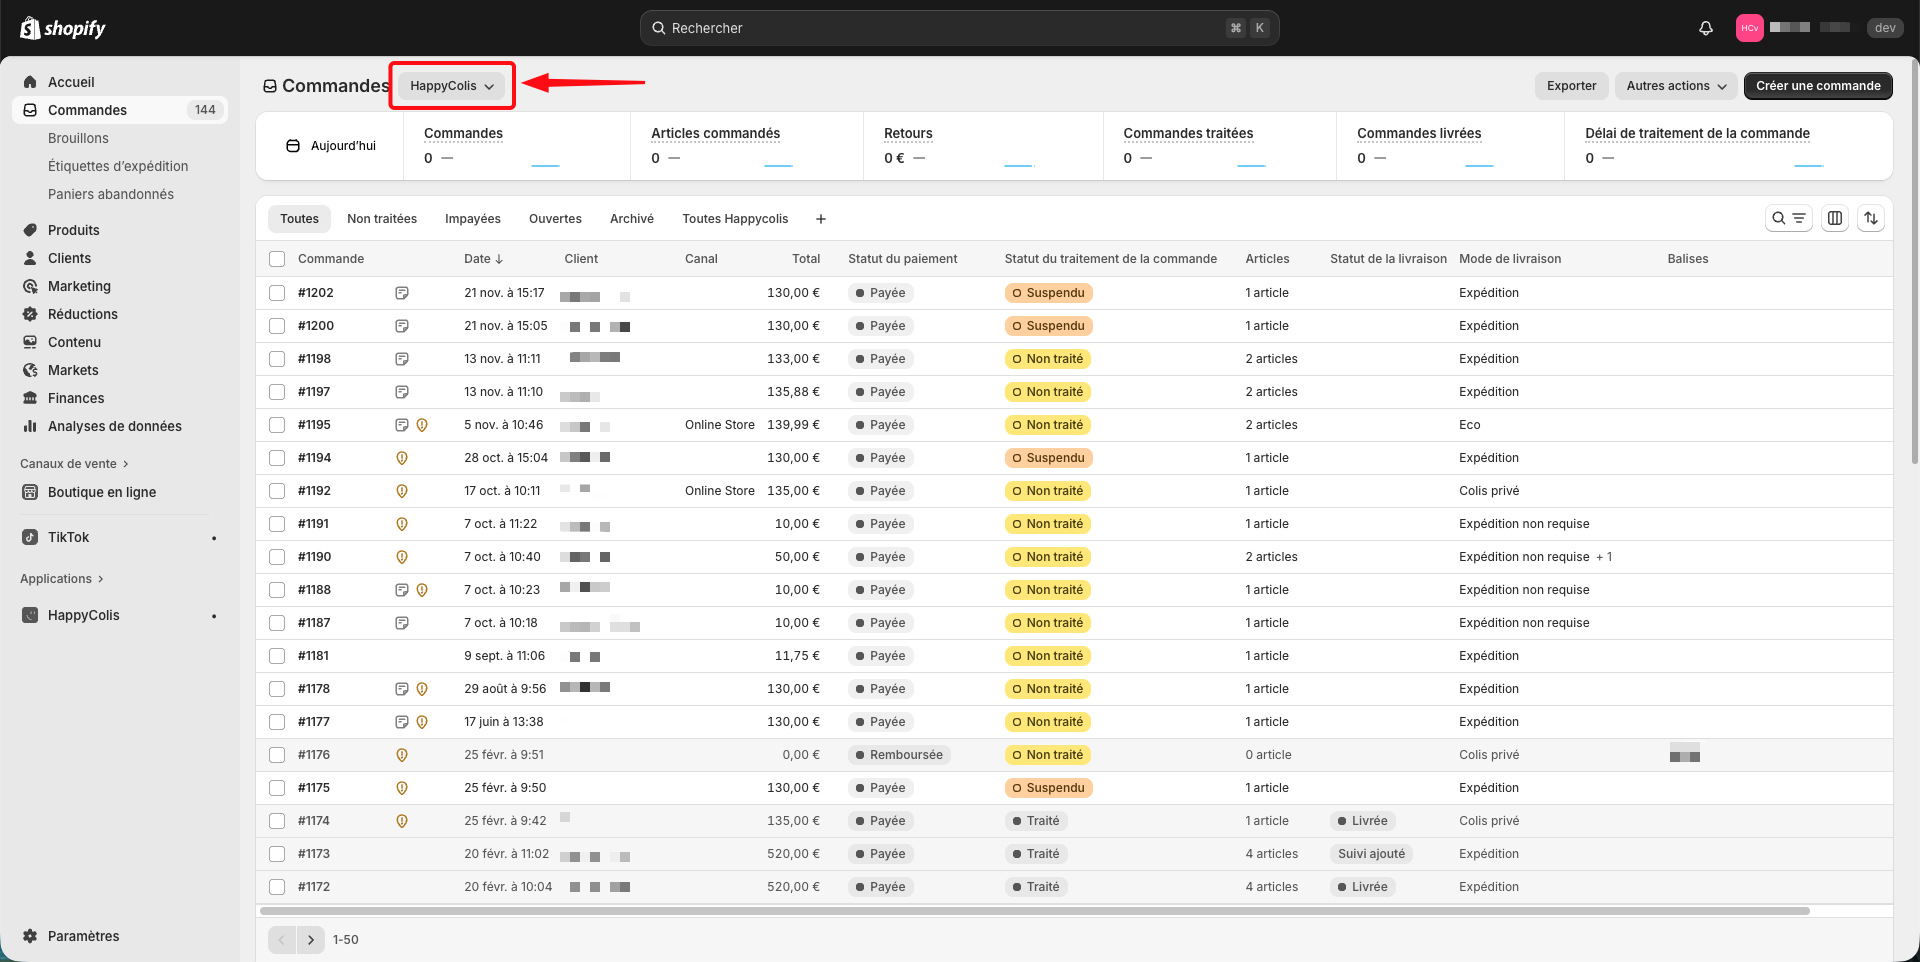Open TikTok sales channel in sidebar
This screenshot has width=1920, height=962.
[69, 537]
